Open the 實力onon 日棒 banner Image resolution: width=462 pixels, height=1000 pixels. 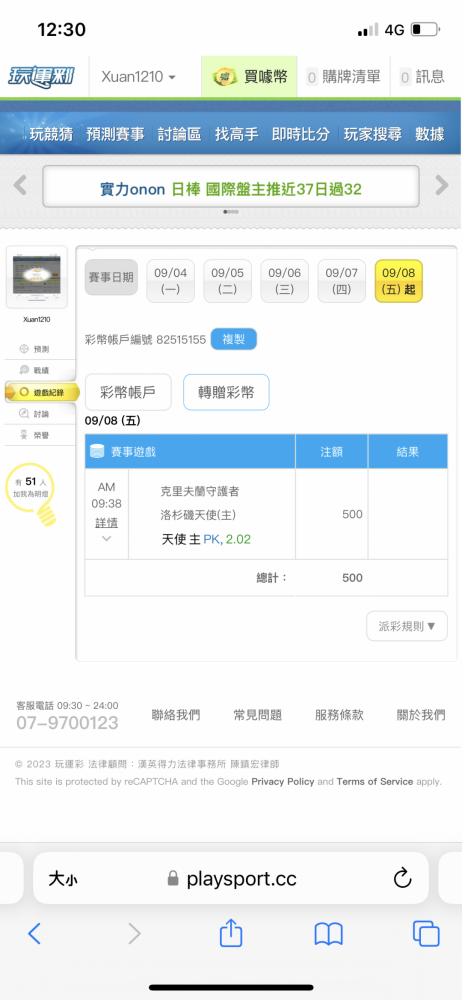(x=231, y=189)
